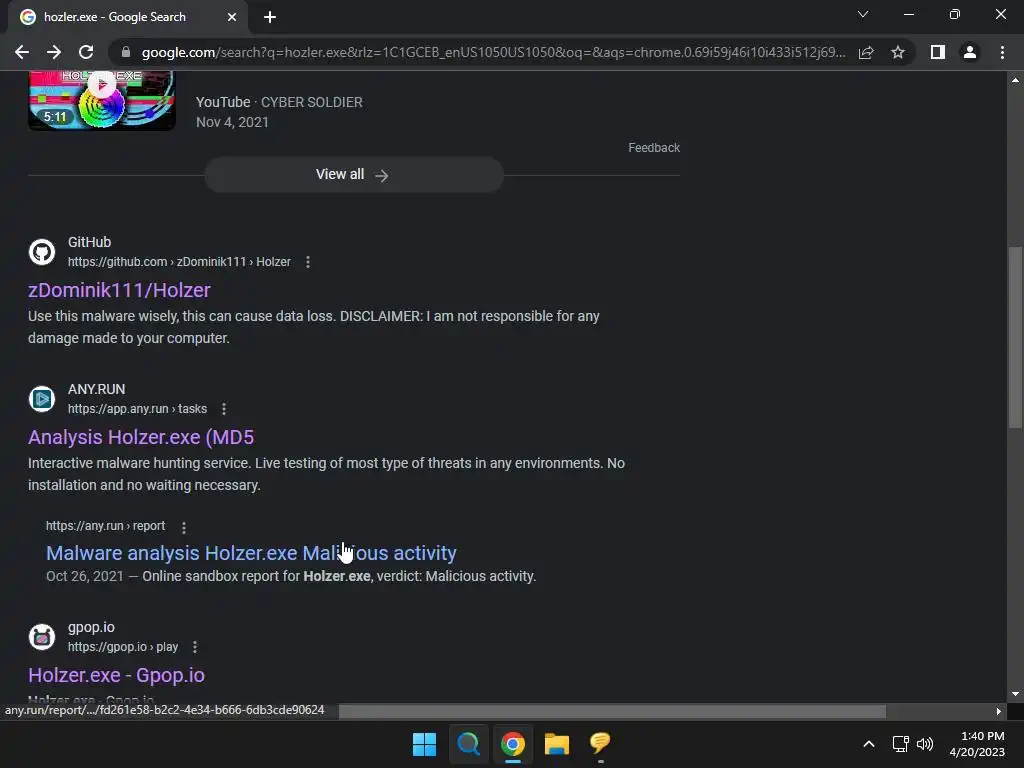
Task: Show hidden system tray icons
Action: point(869,744)
